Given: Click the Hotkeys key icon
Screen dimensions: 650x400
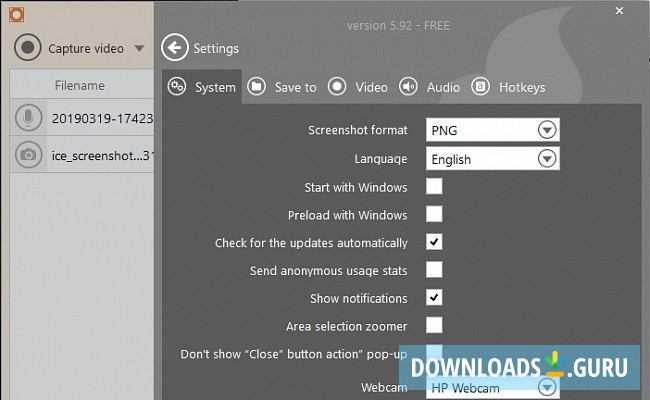Looking at the screenshot, I should [480, 87].
